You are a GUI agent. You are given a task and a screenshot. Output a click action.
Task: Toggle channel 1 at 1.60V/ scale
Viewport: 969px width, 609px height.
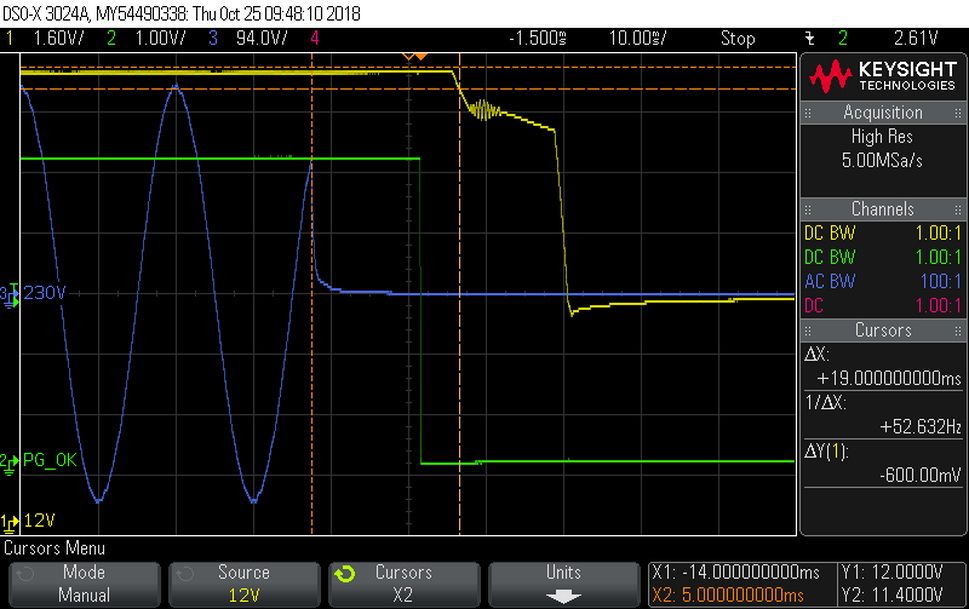(x=44, y=38)
